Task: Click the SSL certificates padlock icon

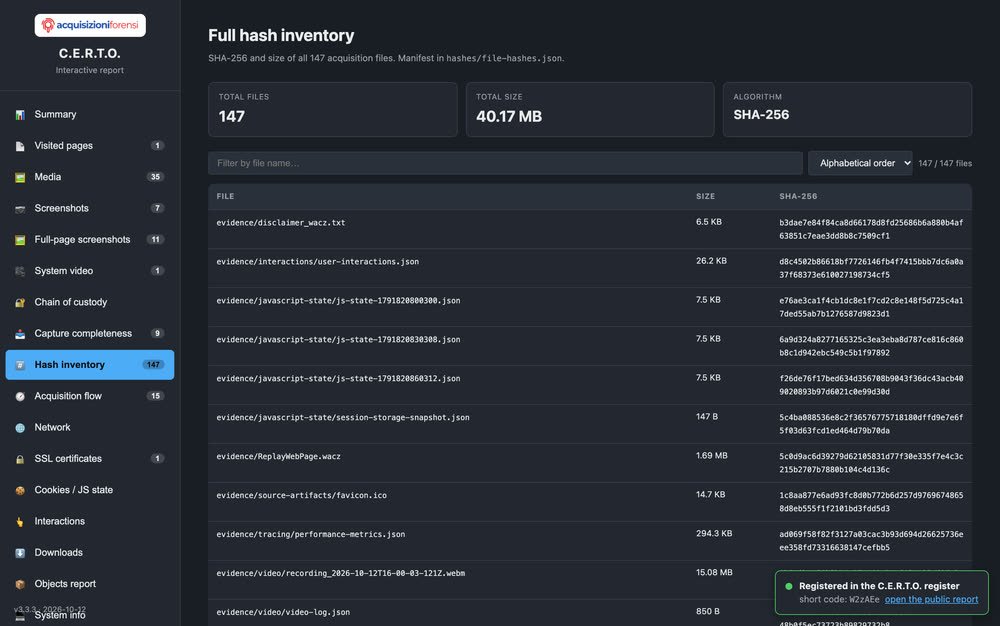Action: click(x=20, y=458)
